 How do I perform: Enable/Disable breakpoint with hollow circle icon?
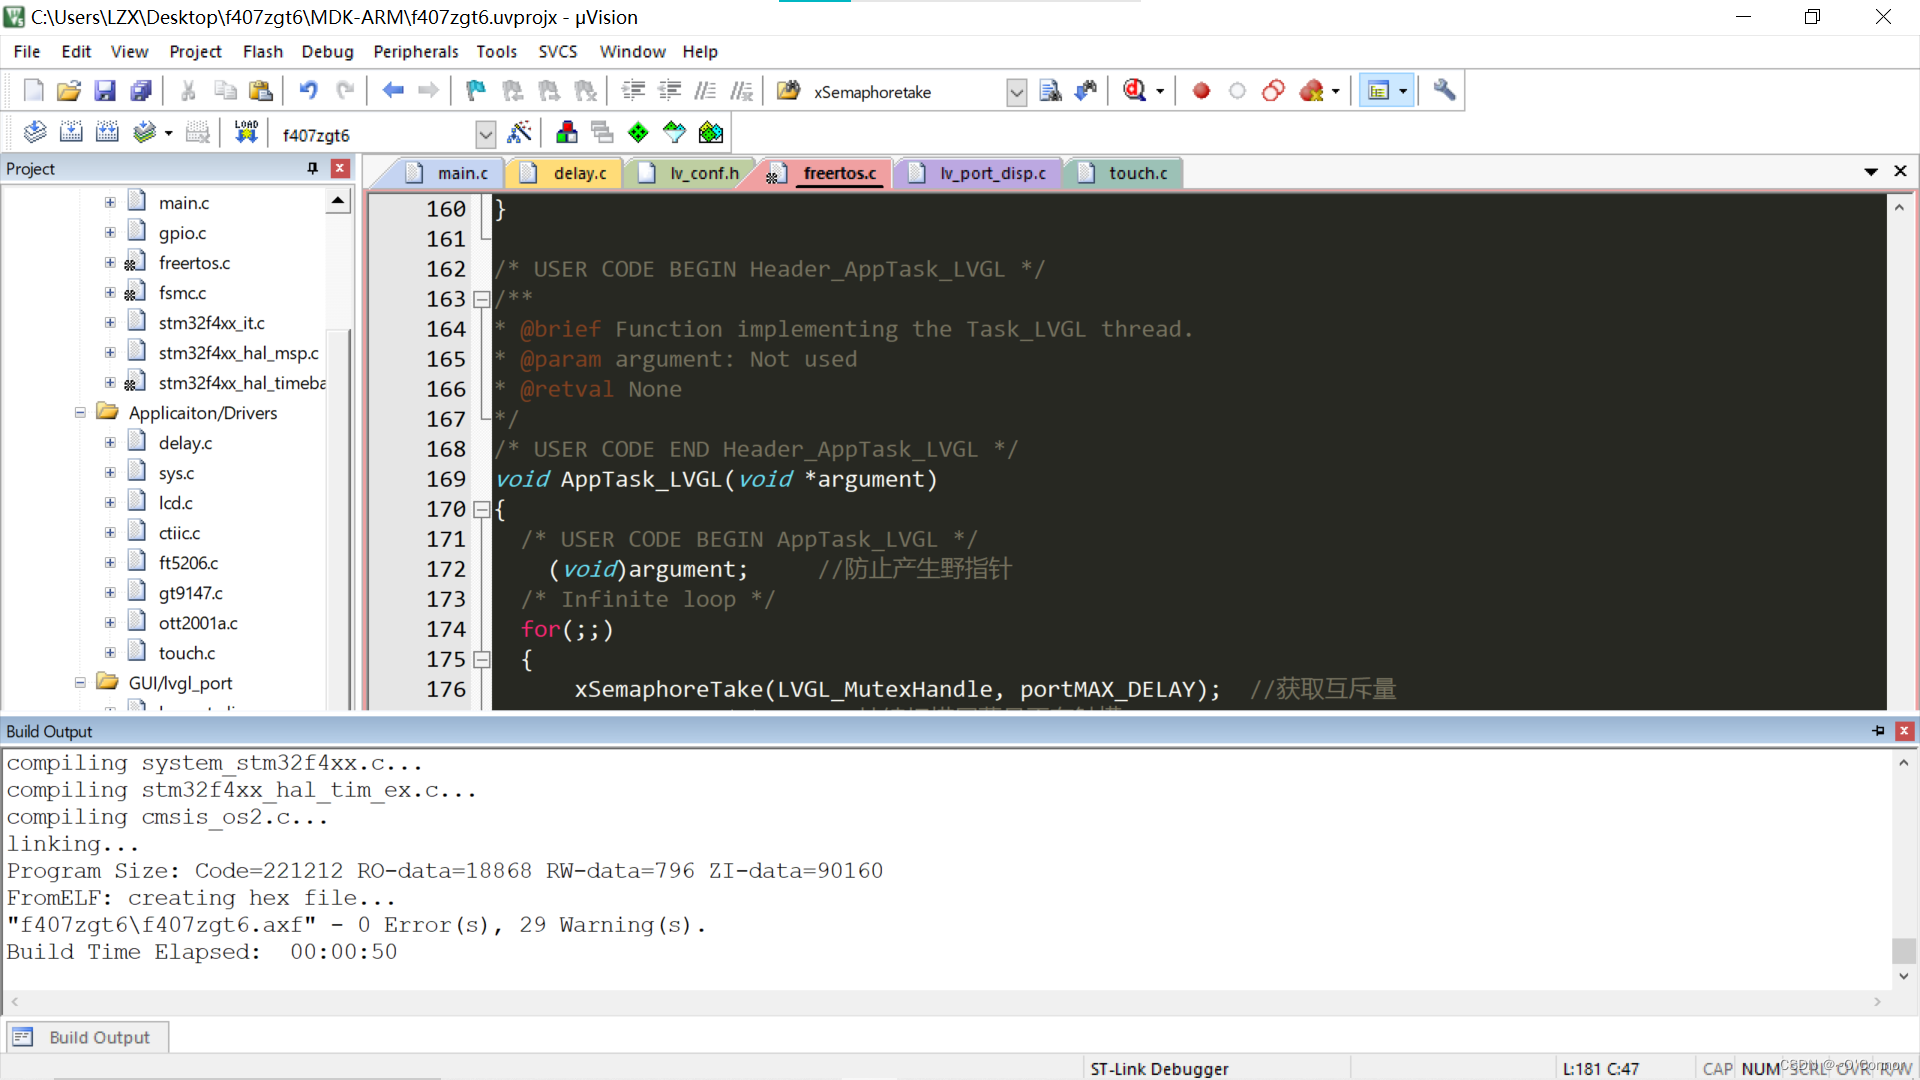pyautogui.click(x=1237, y=90)
